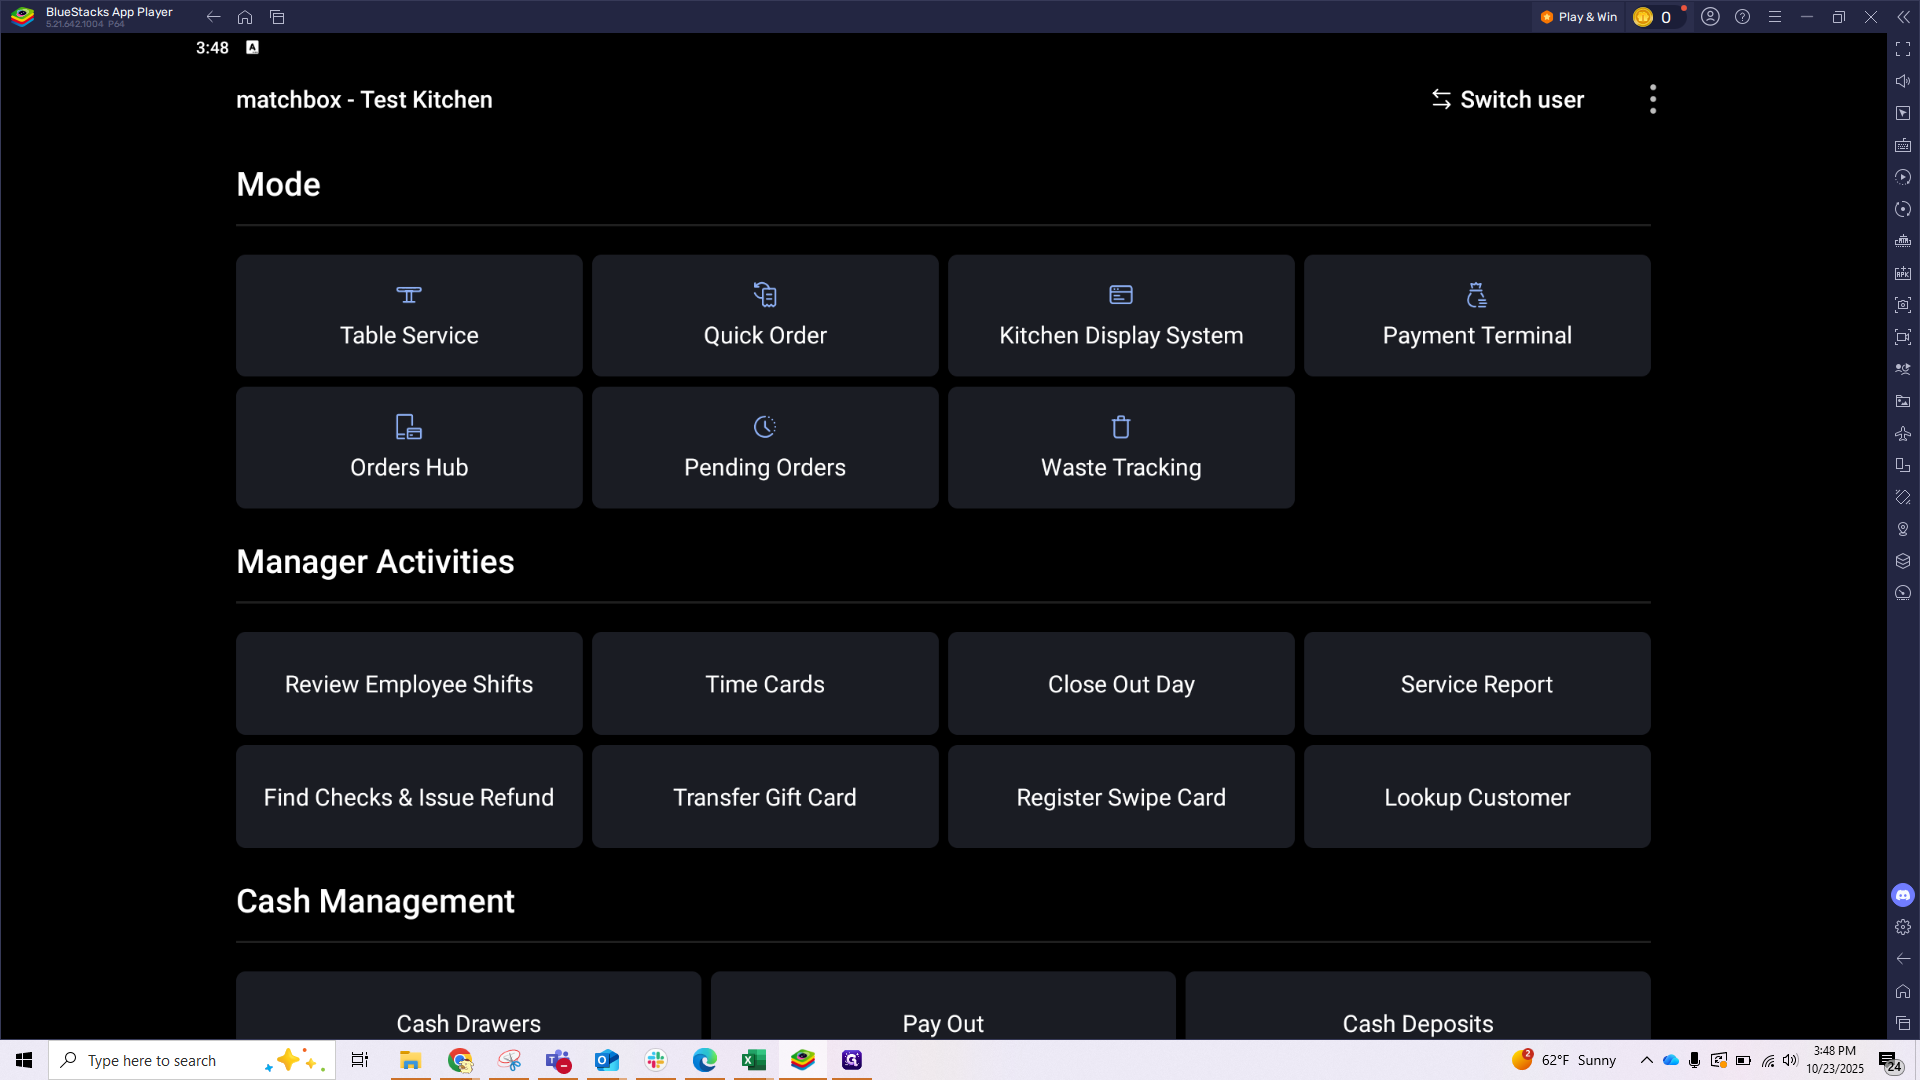Open Find Checks & Issue Refund
The width and height of the screenshot is (1920, 1080).
[409, 797]
